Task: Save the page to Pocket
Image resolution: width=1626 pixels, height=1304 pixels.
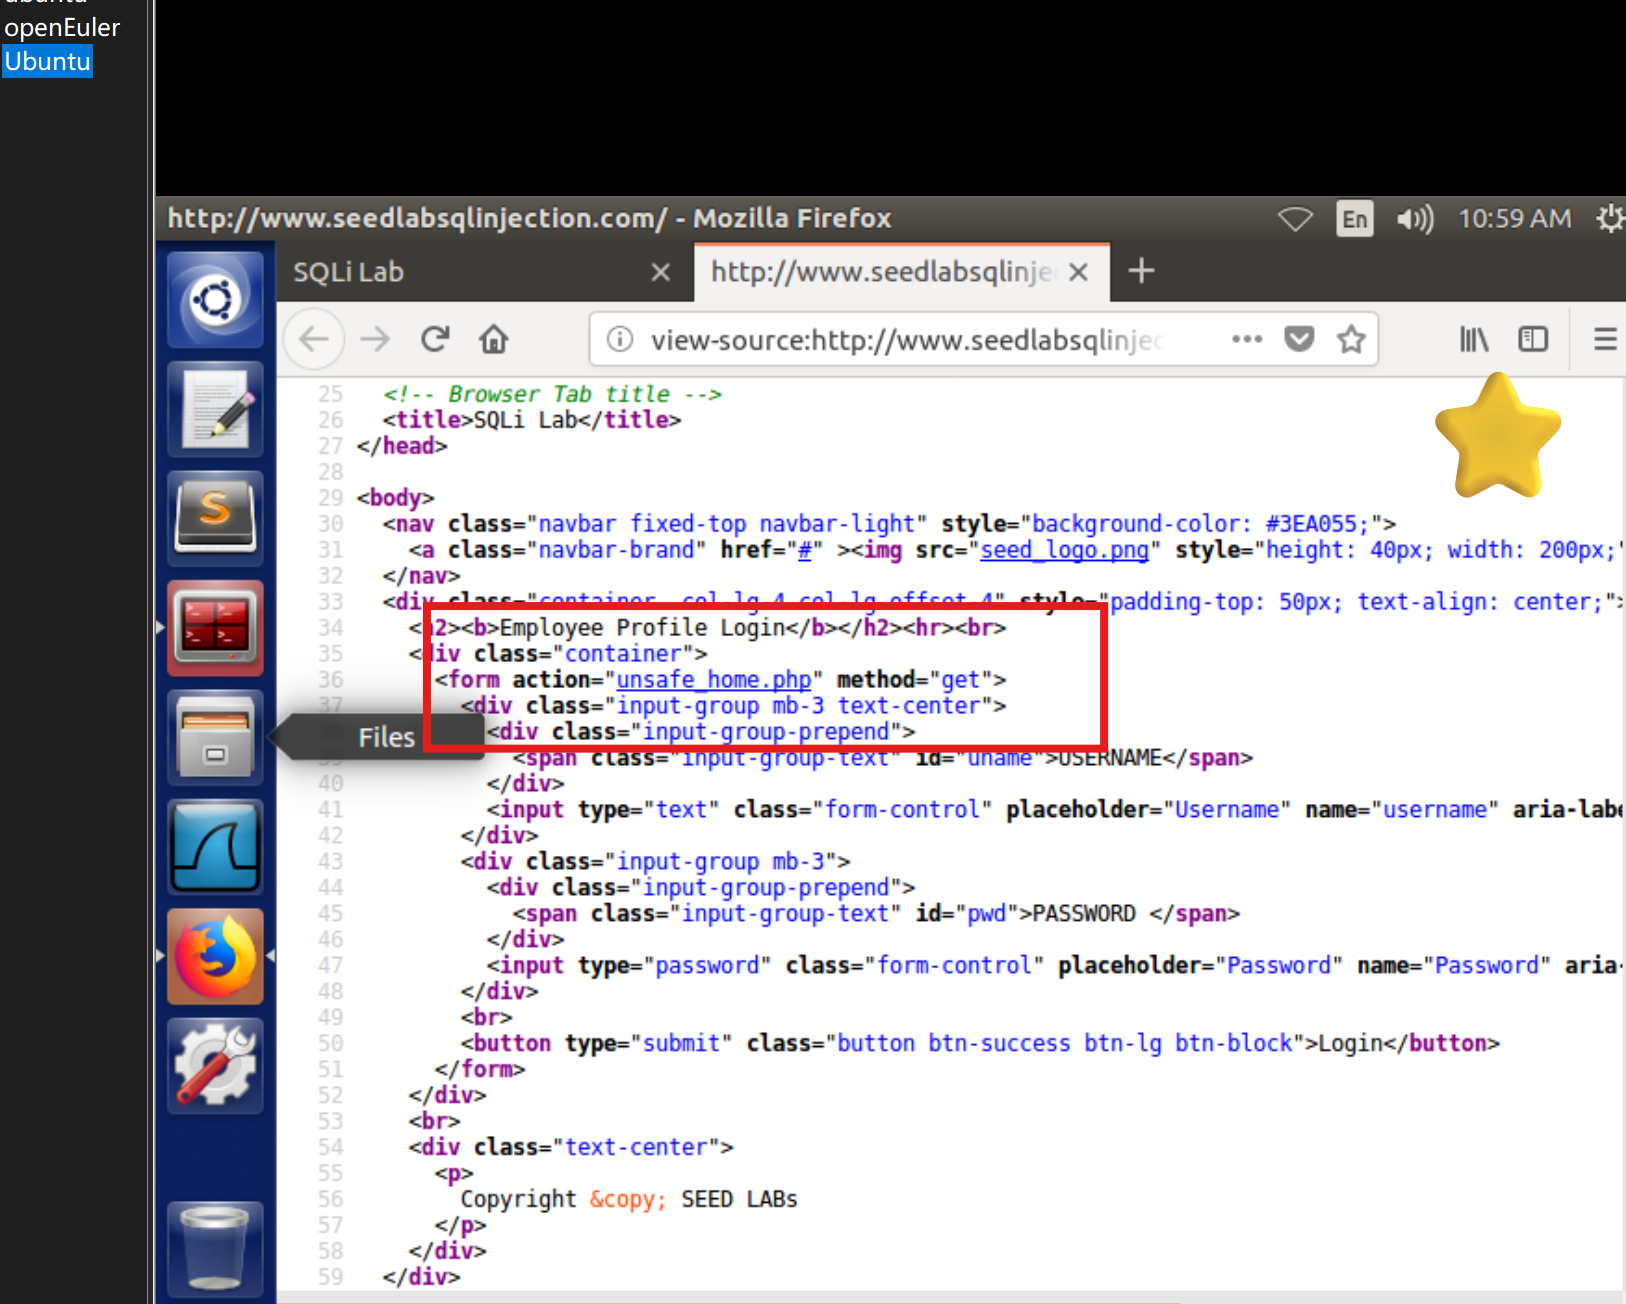Action: [x=1299, y=339]
